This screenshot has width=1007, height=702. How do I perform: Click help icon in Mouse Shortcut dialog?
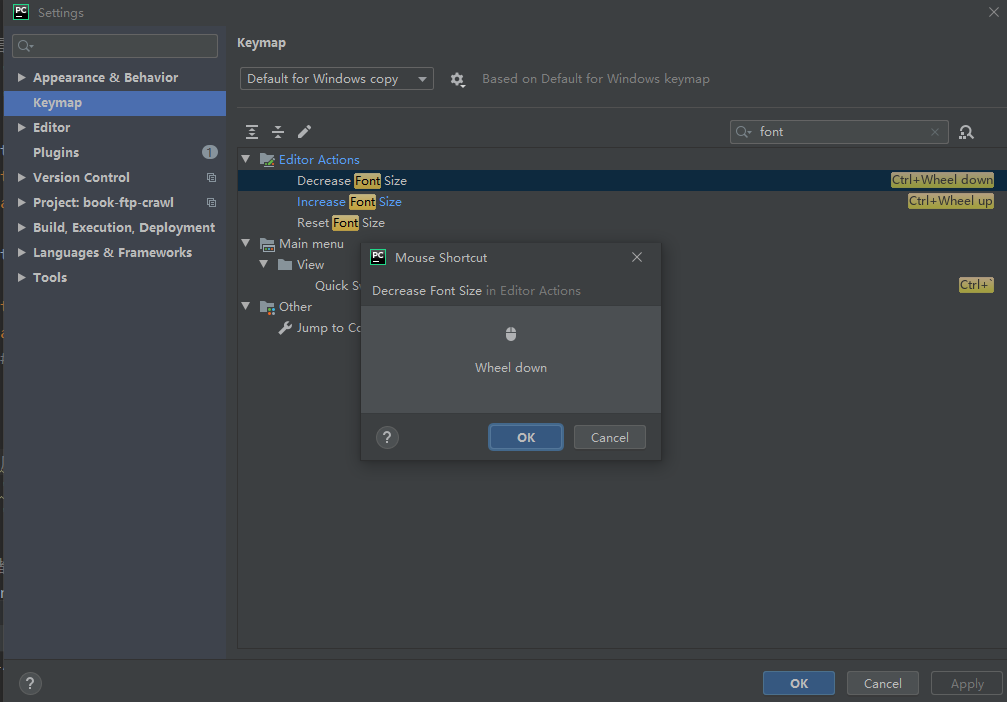point(387,438)
